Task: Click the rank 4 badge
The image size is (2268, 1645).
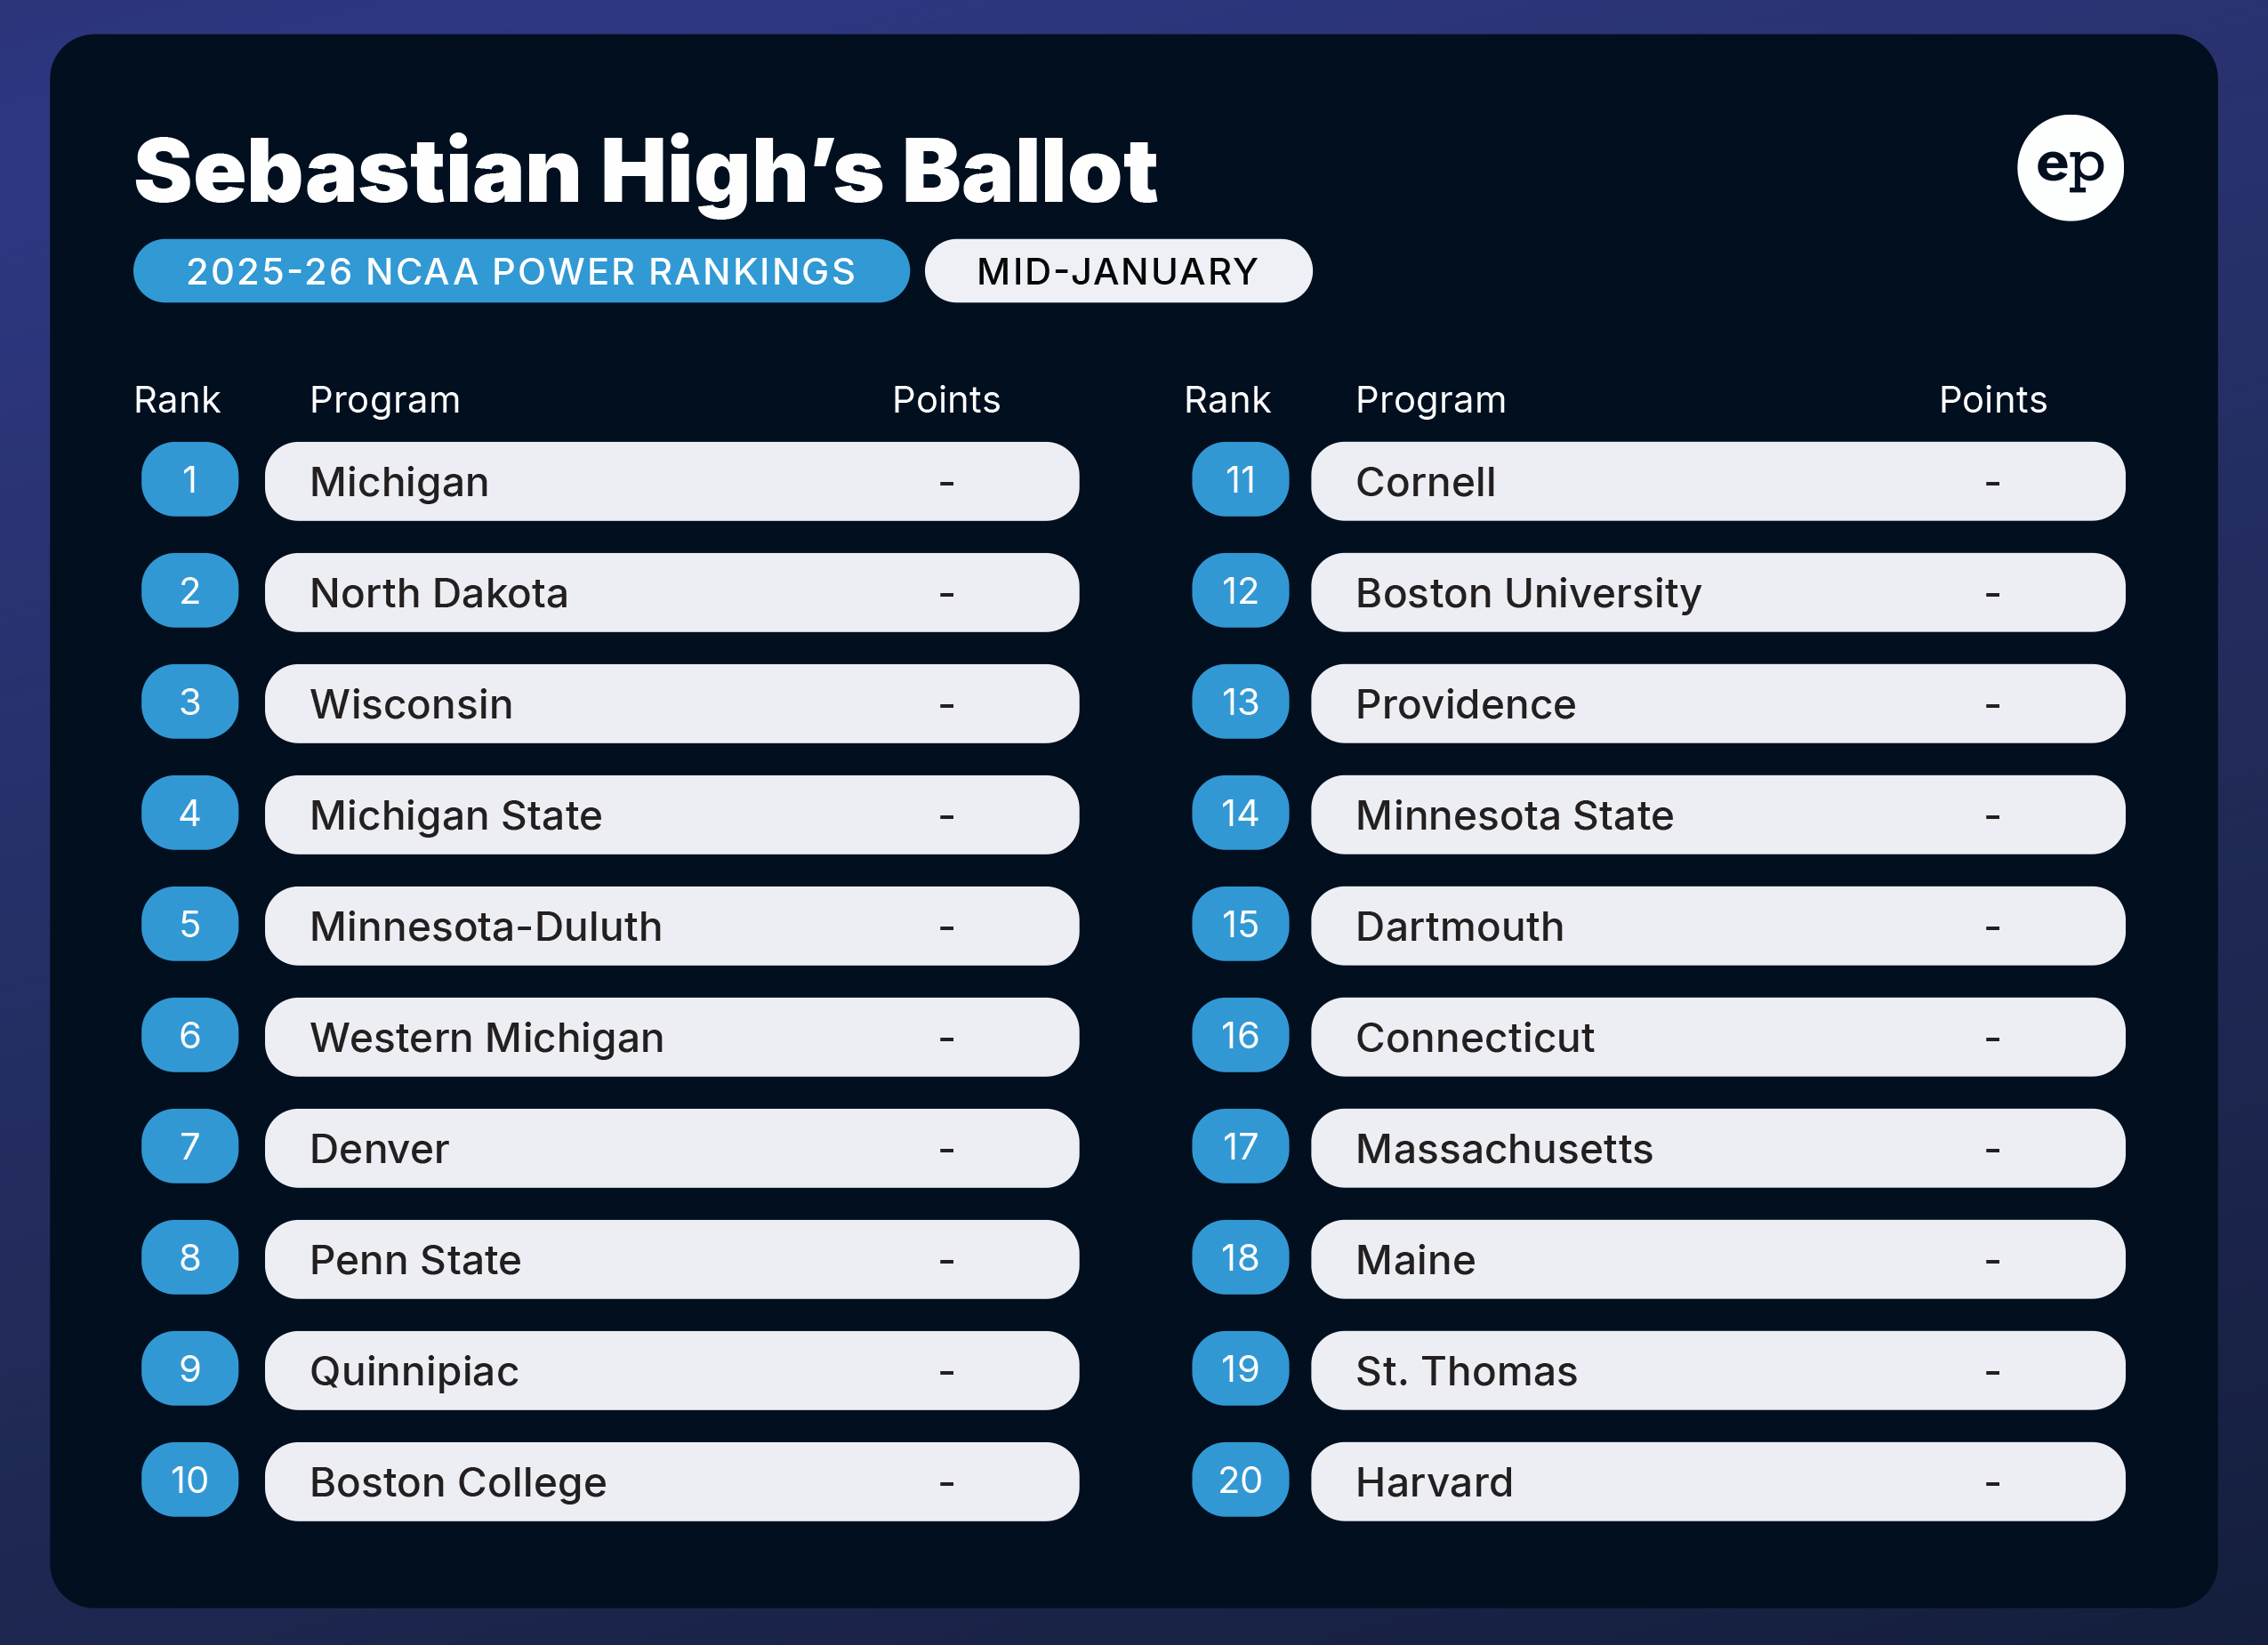Action: pyautogui.click(x=190, y=813)
